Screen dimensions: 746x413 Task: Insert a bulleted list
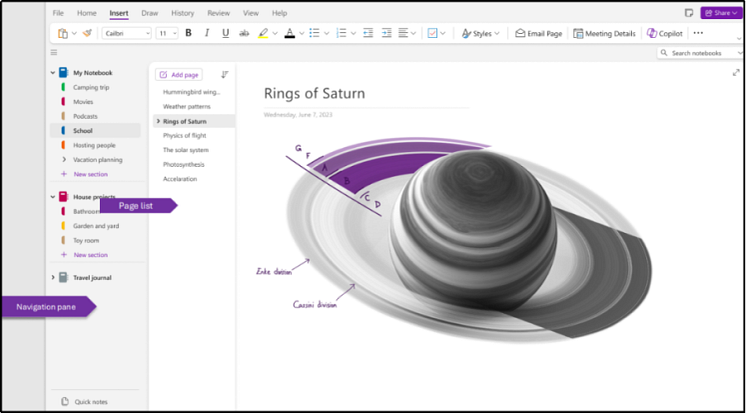click(x=314, y=33)
